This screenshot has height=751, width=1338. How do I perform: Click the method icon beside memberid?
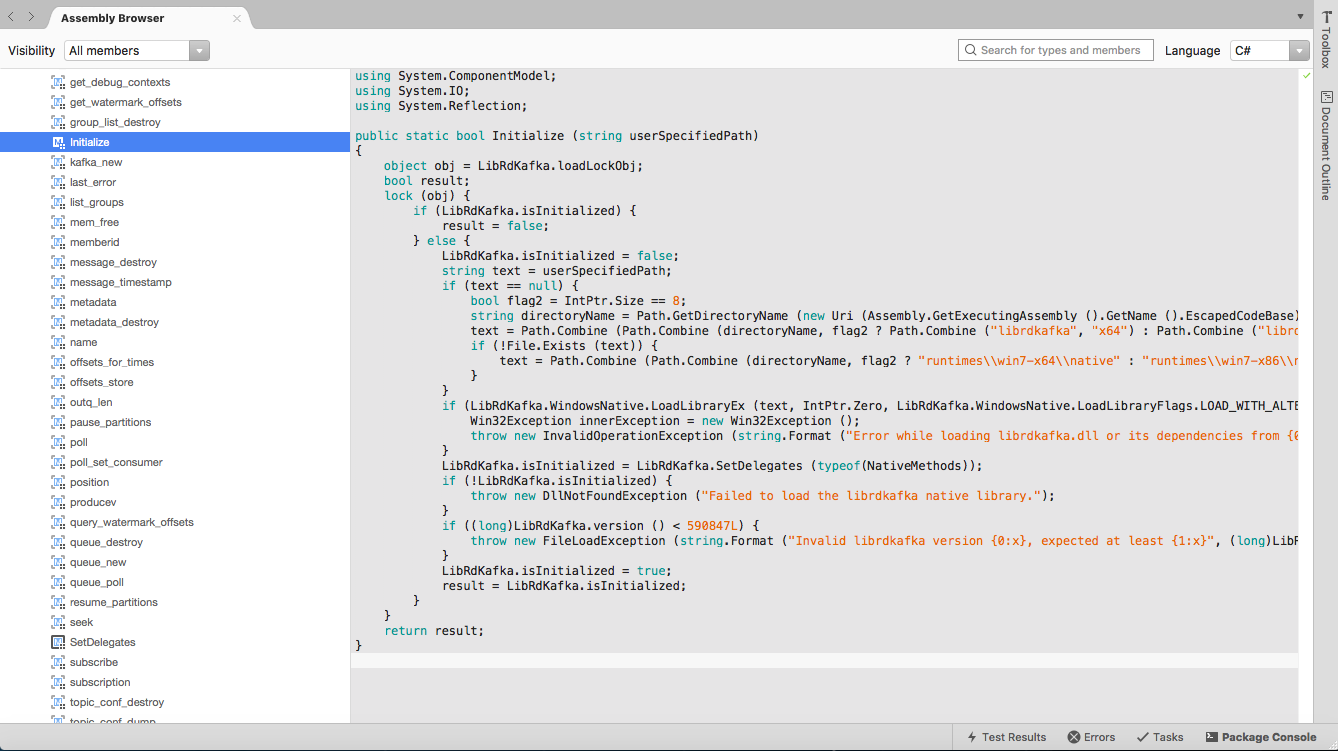tap(58, 242)
